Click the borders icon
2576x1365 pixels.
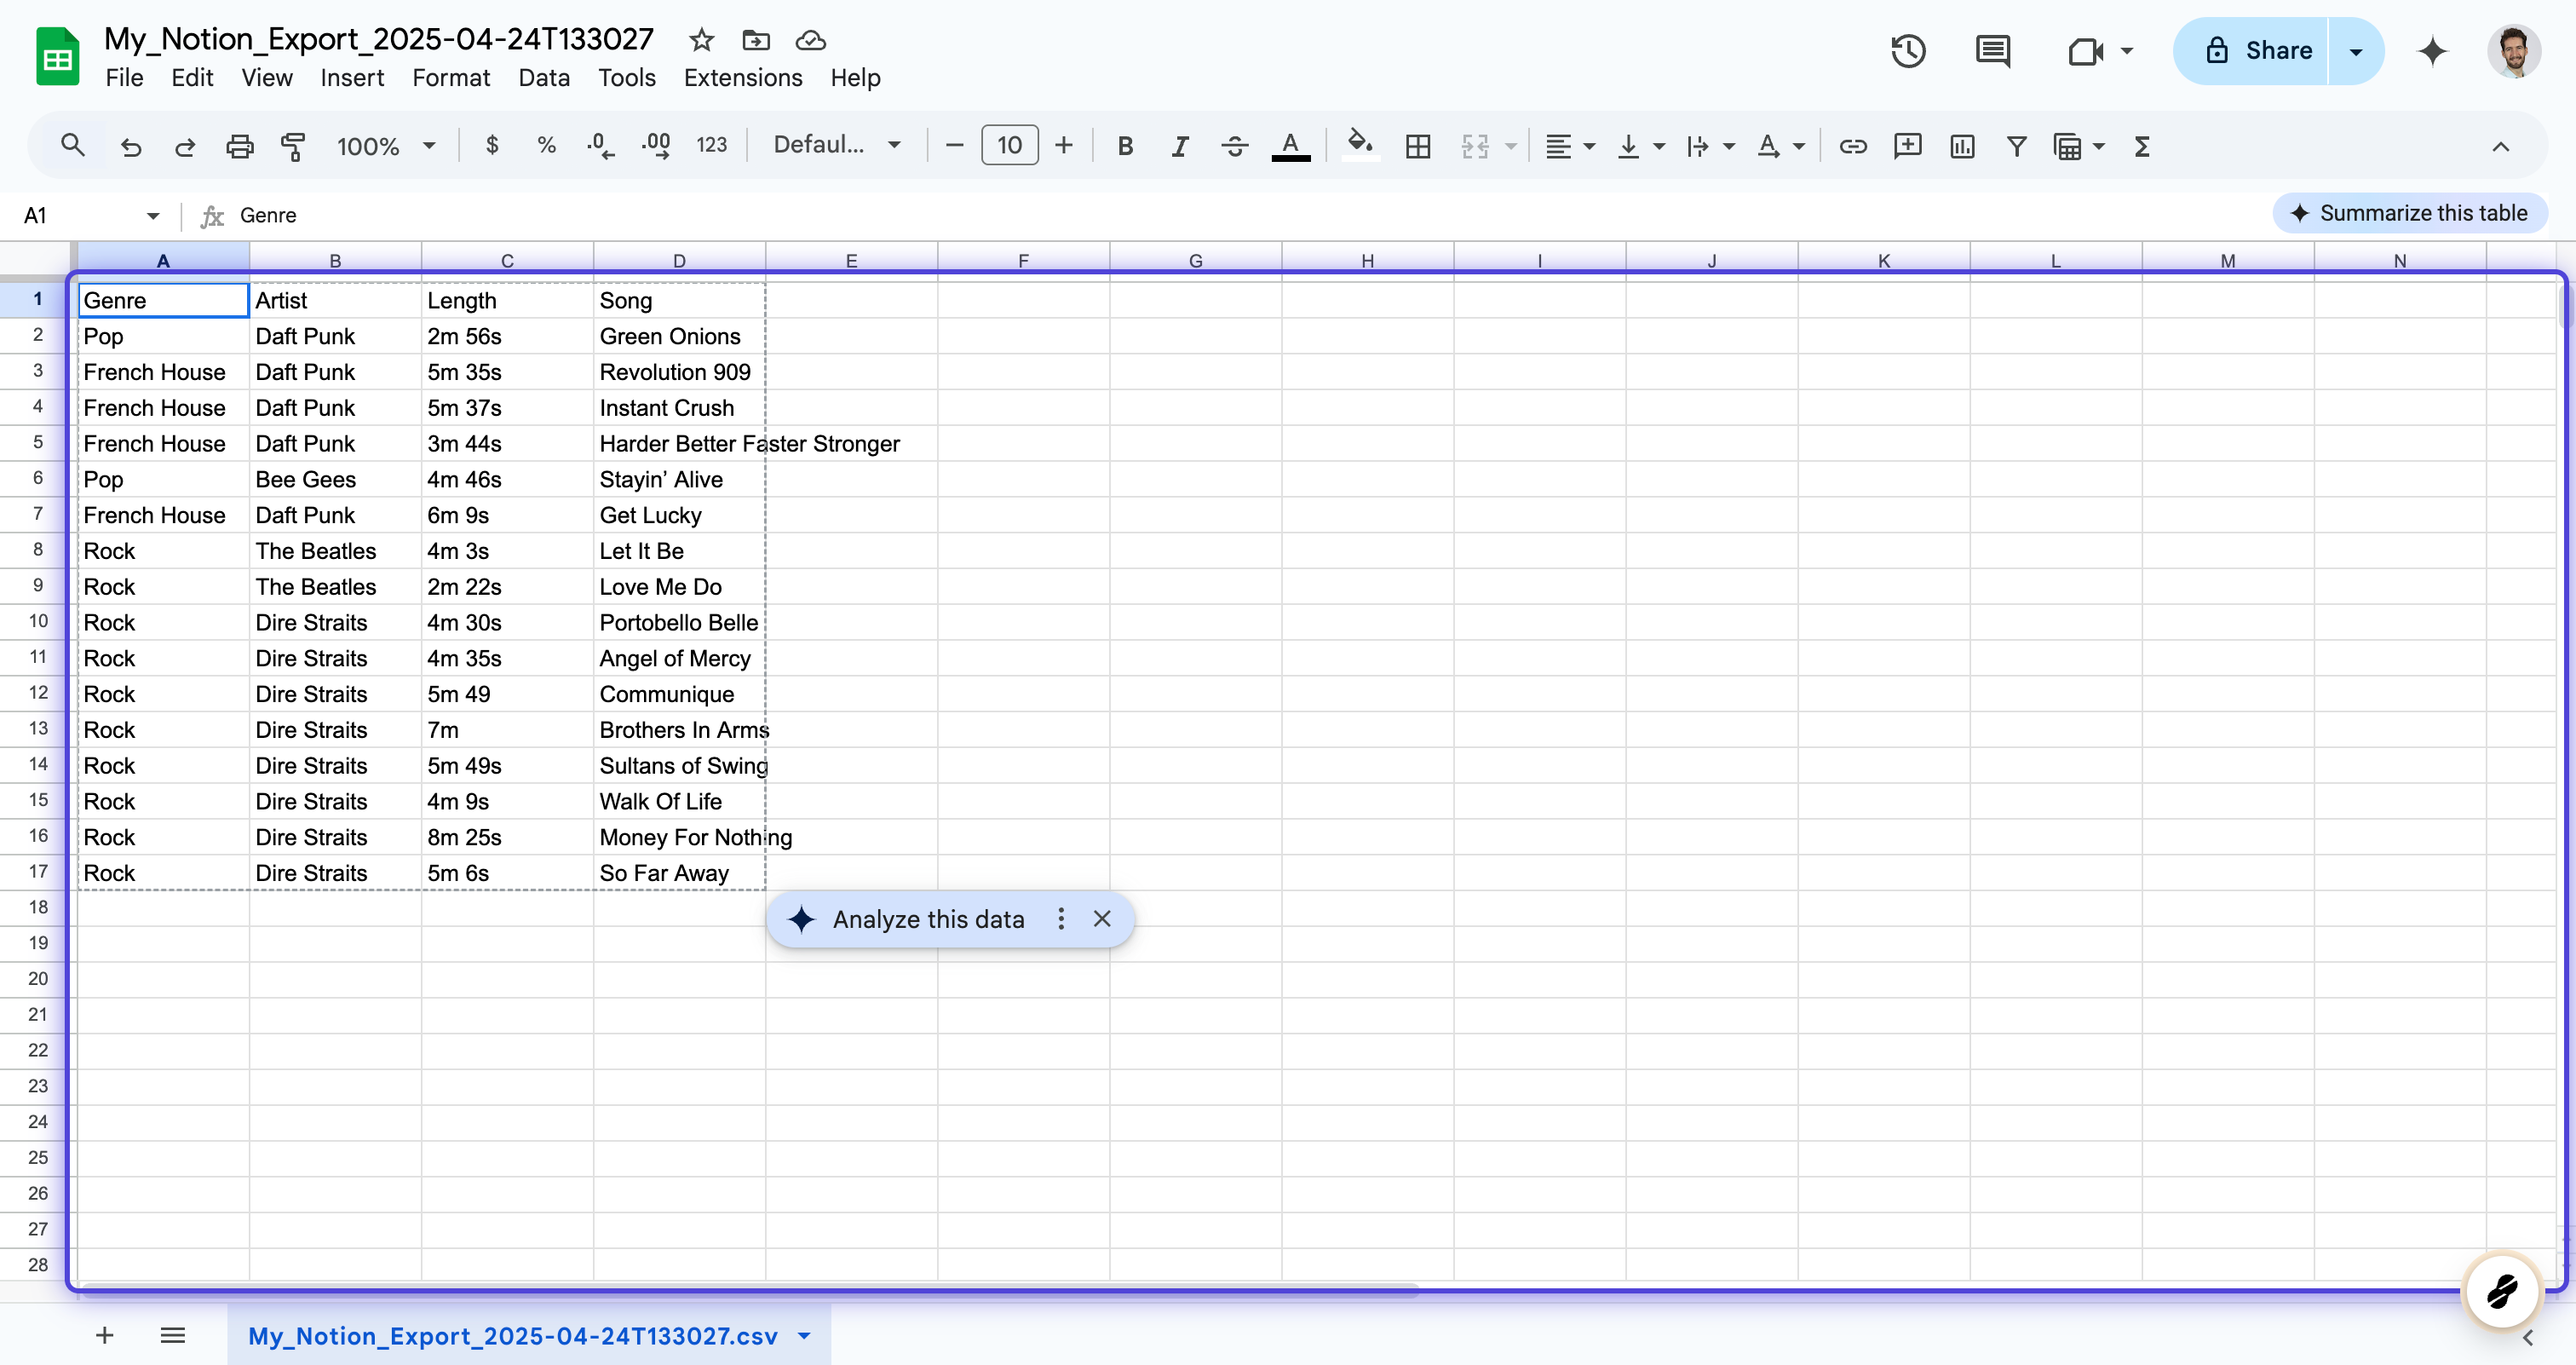tap(1417, 146)
